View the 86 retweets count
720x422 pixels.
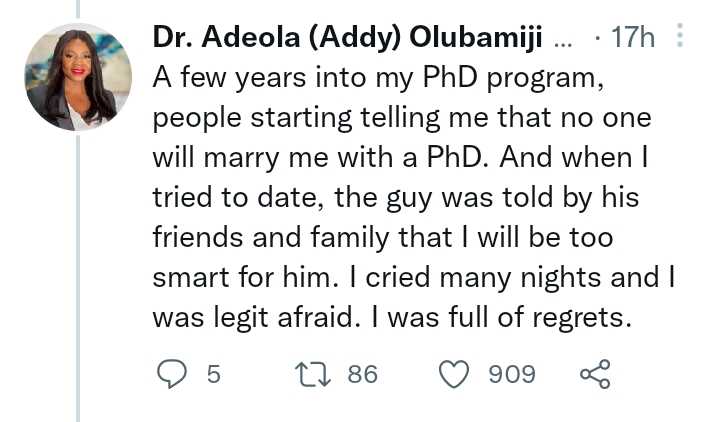(362, 374)
